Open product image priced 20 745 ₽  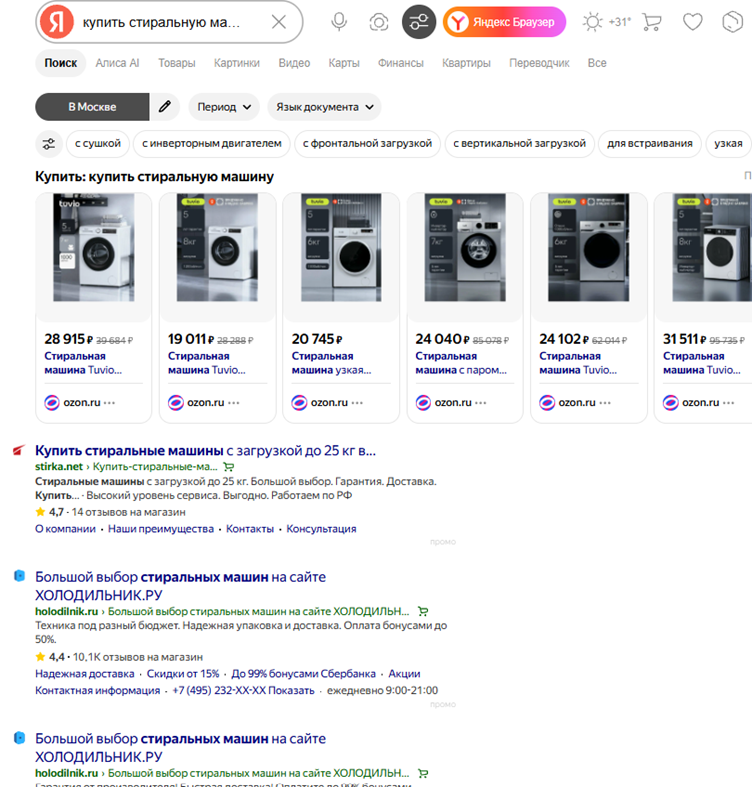pos(341,247)
